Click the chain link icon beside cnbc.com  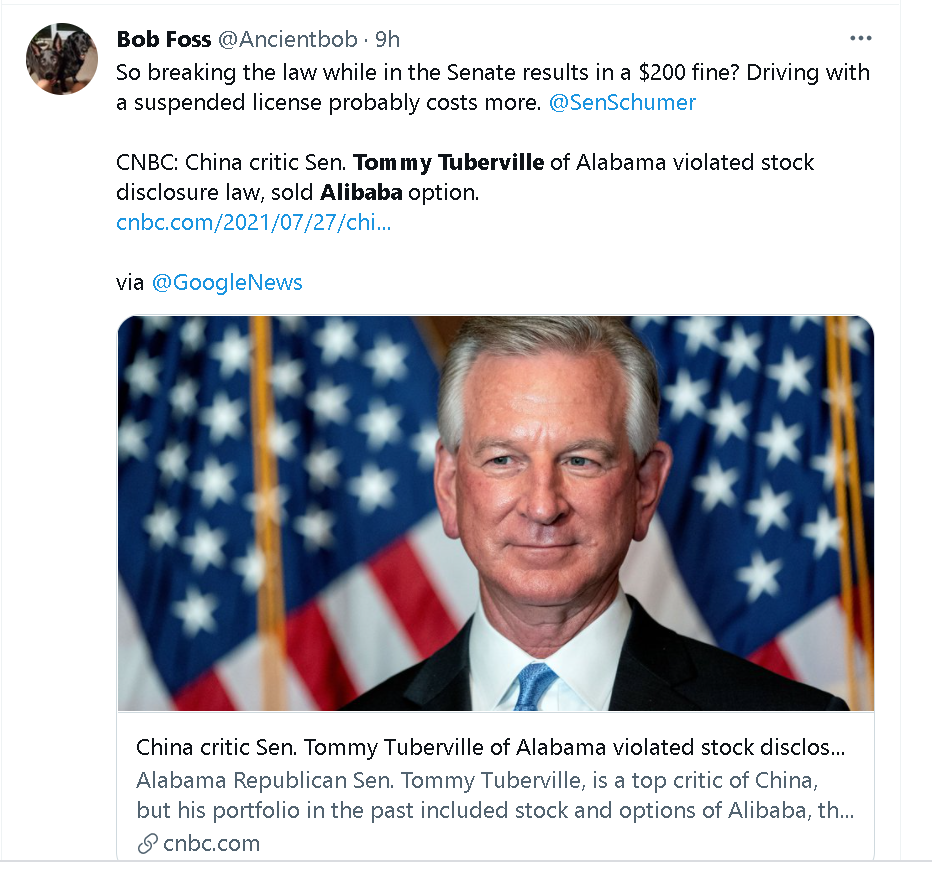147,843
